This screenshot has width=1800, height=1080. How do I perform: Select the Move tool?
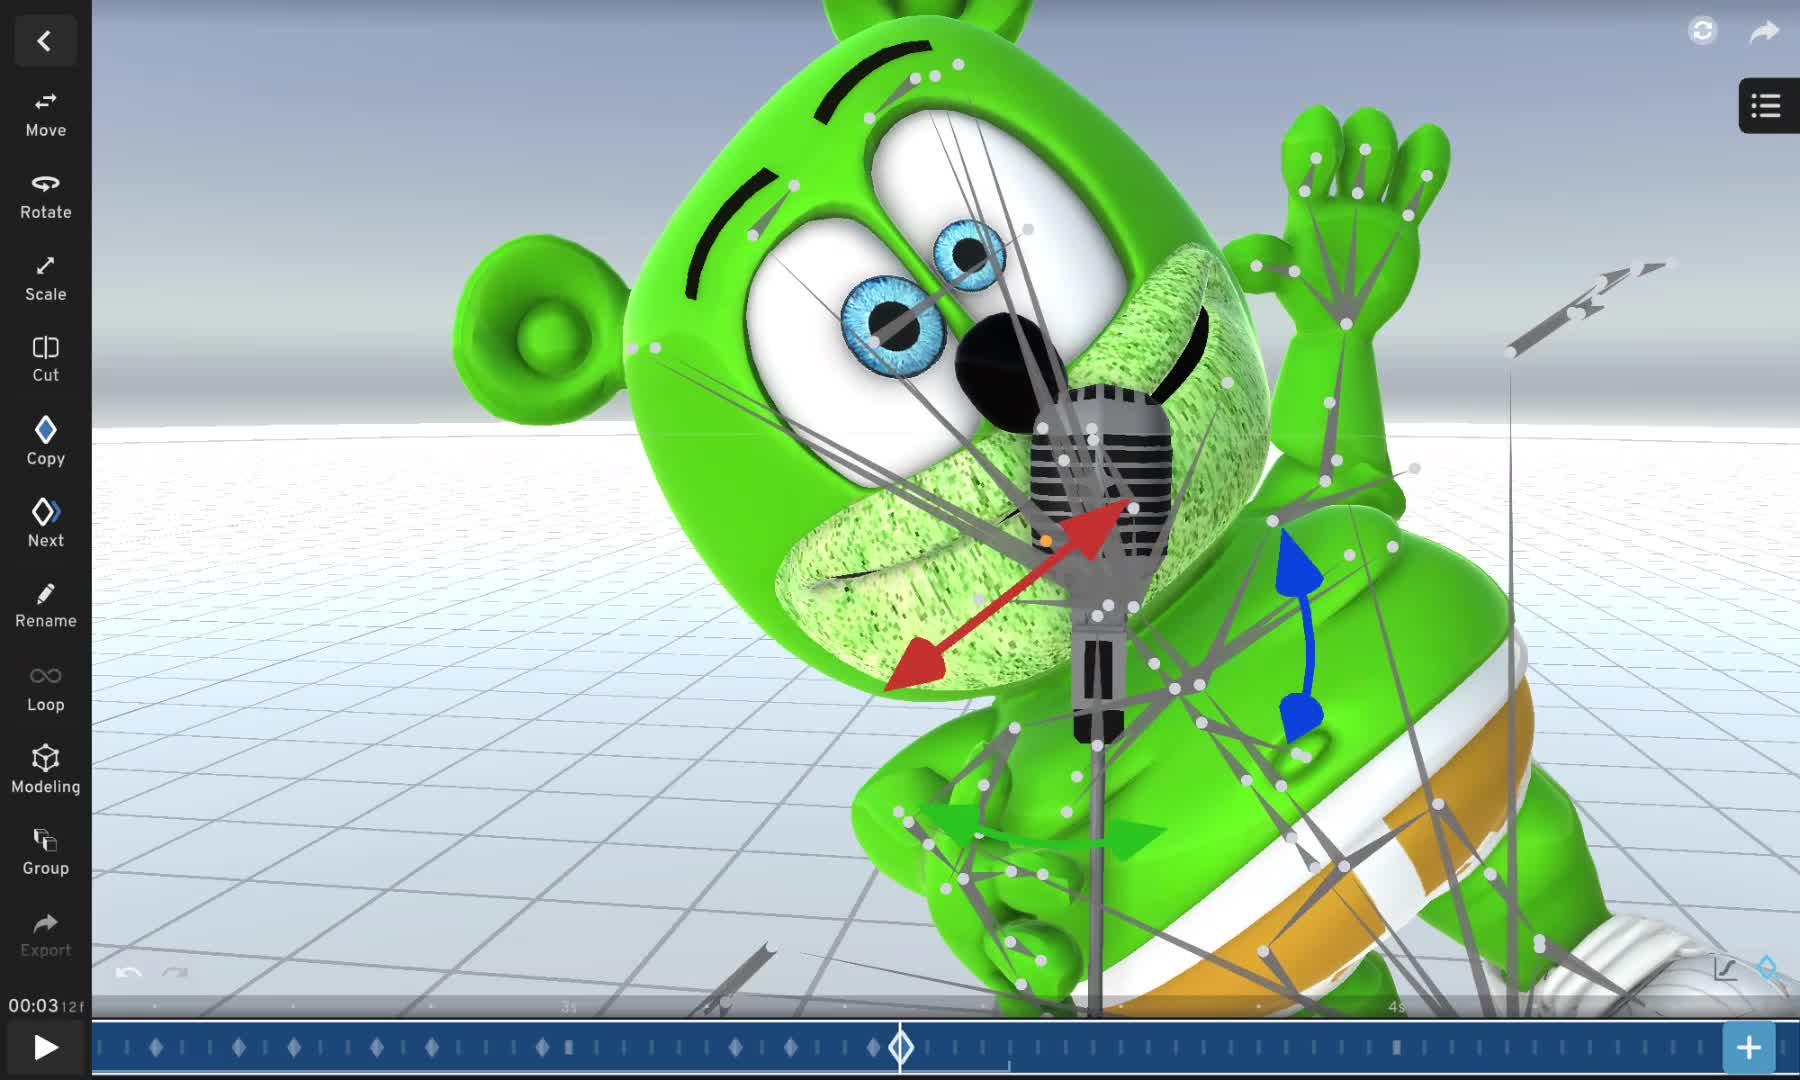coord(45,114)
